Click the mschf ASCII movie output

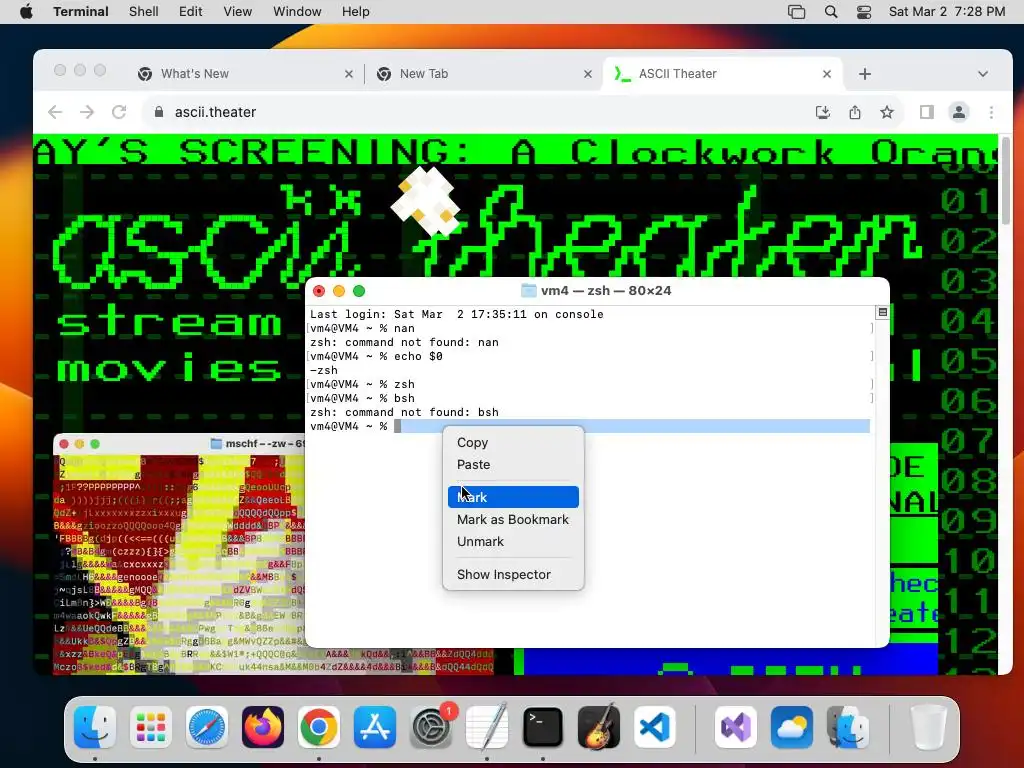coord(179,564)
